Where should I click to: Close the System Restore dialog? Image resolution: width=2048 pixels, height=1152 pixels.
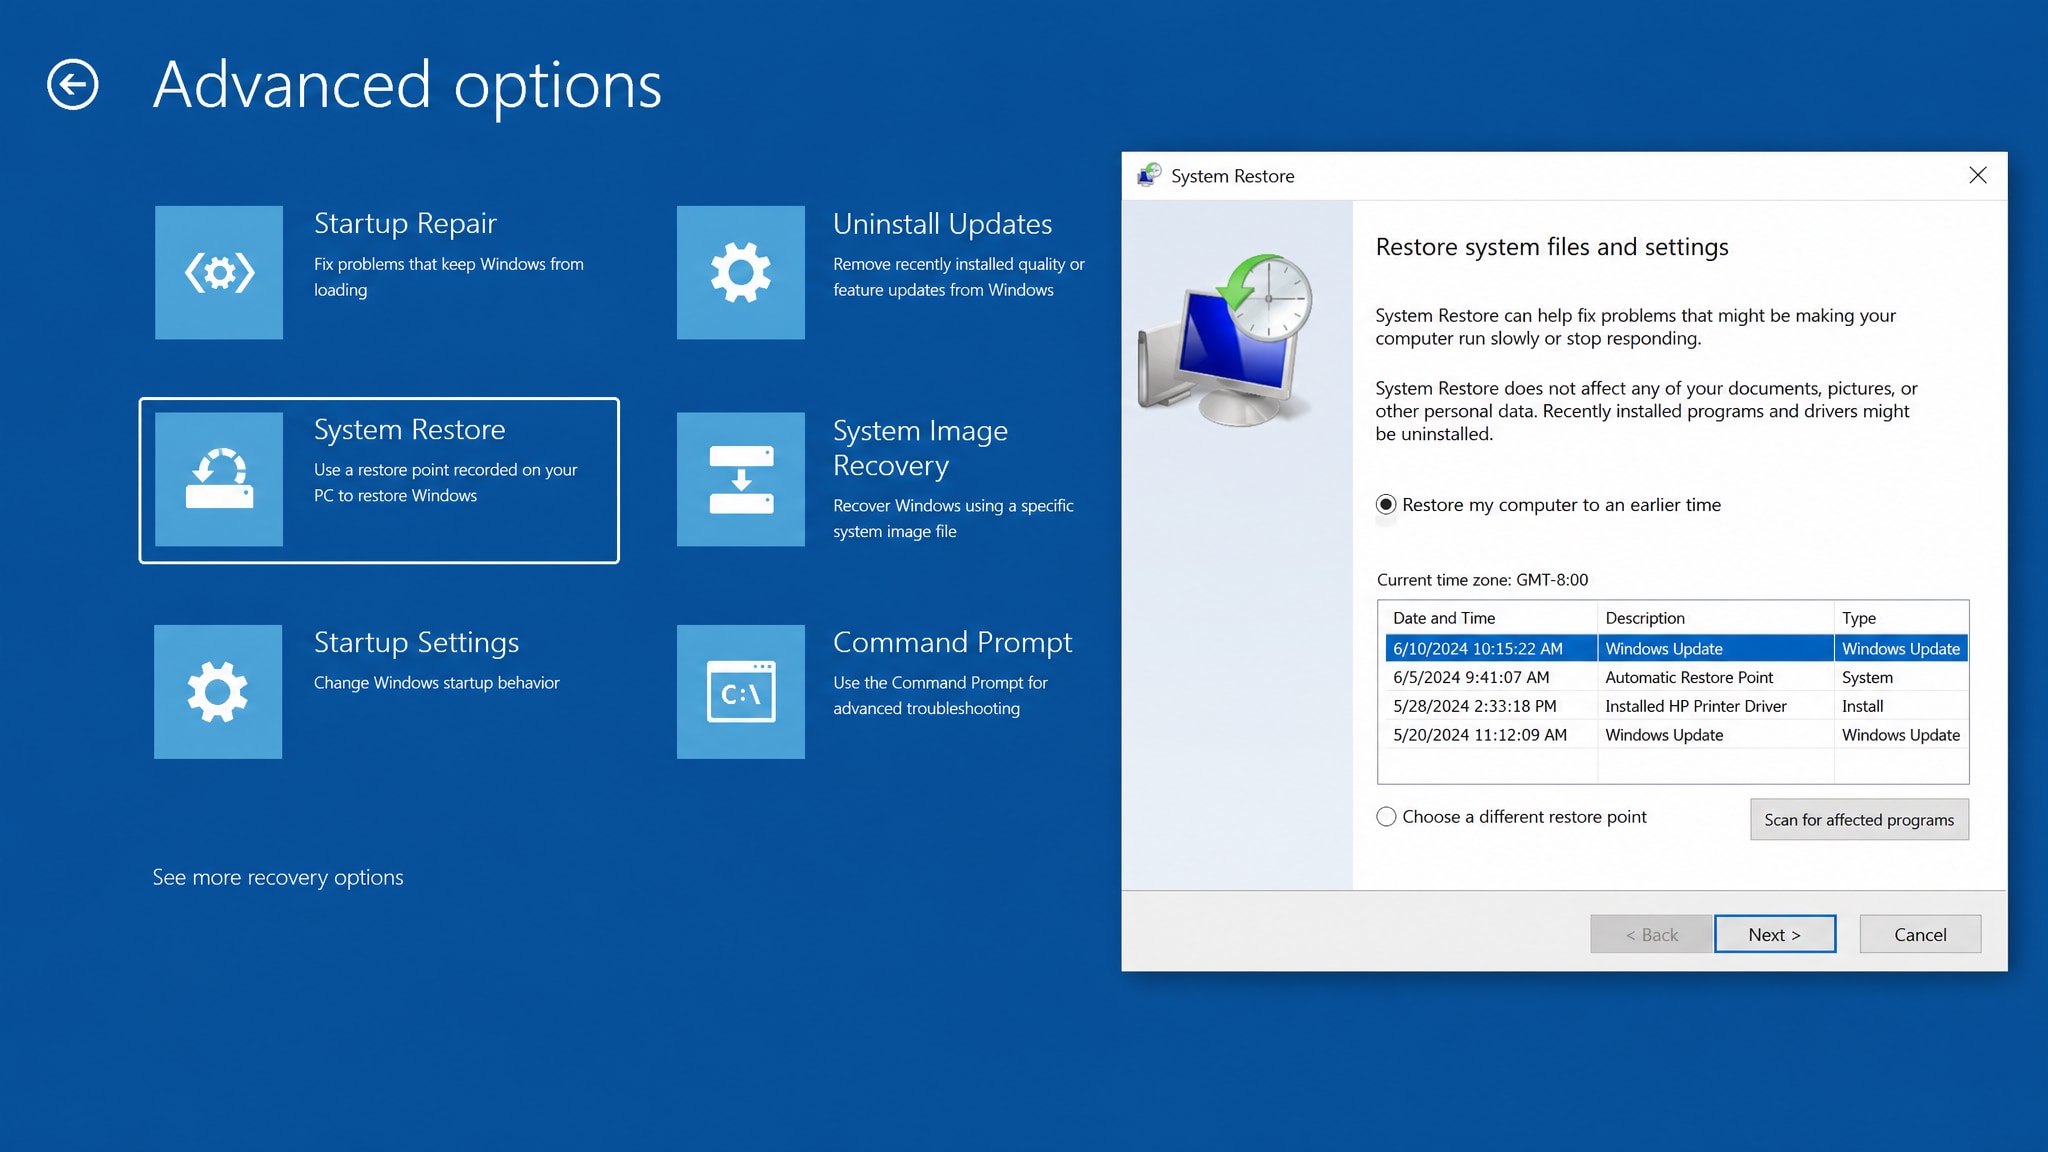(x=1977, y=176)
